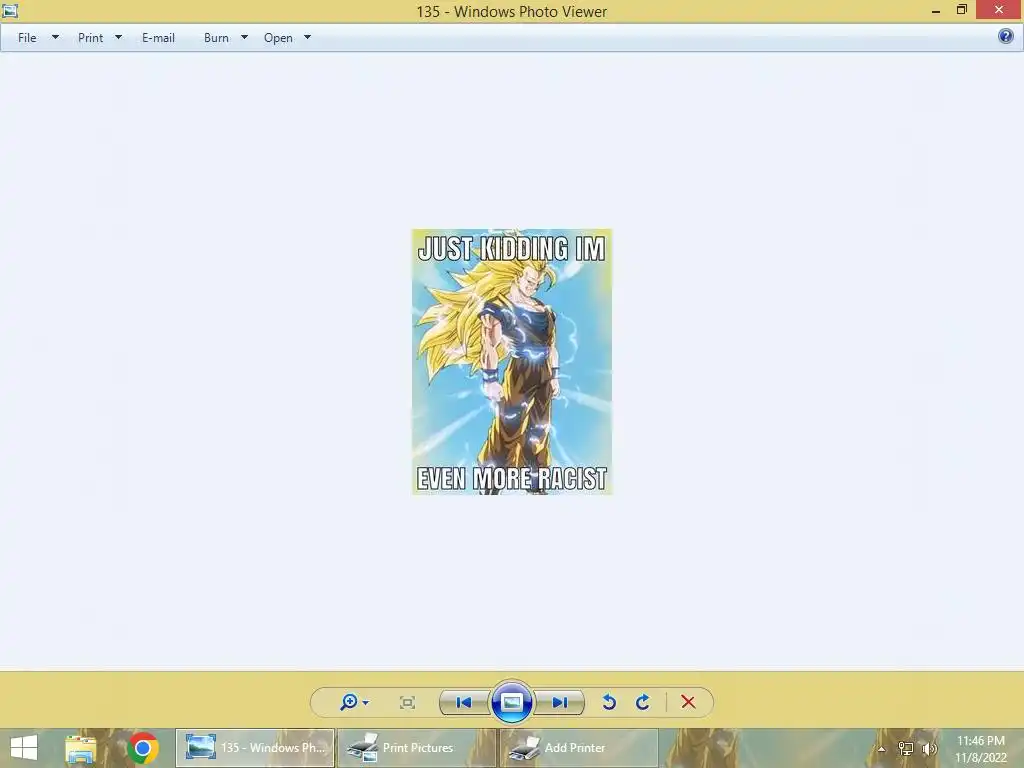Show hidden system tray icons
Image resolution: width=1024 pixels, height=768 pixels.
882,749
